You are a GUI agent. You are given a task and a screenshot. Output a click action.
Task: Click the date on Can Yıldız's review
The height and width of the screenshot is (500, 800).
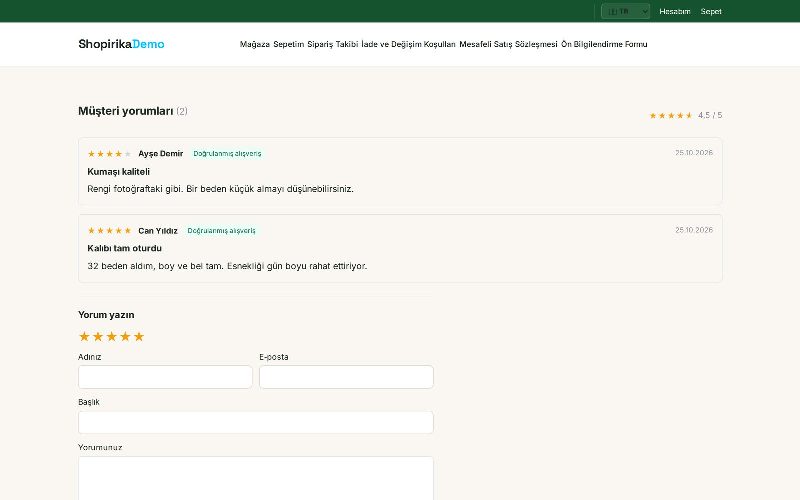694,230
